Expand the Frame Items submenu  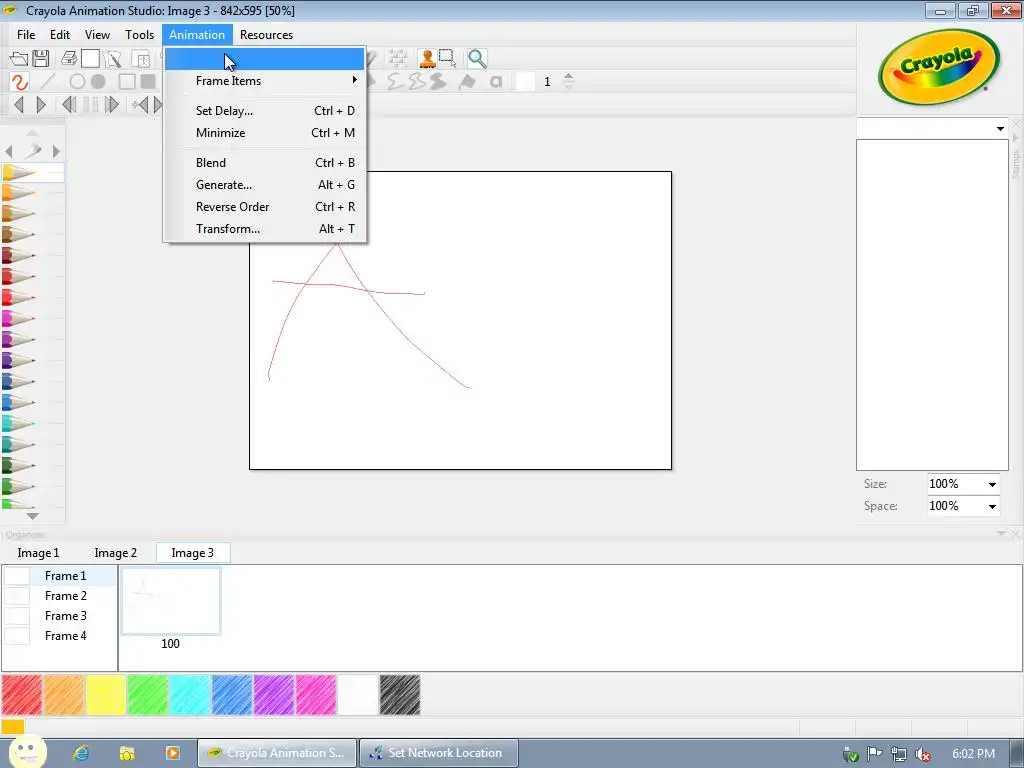pyautogui.click(x=264, y=81)
